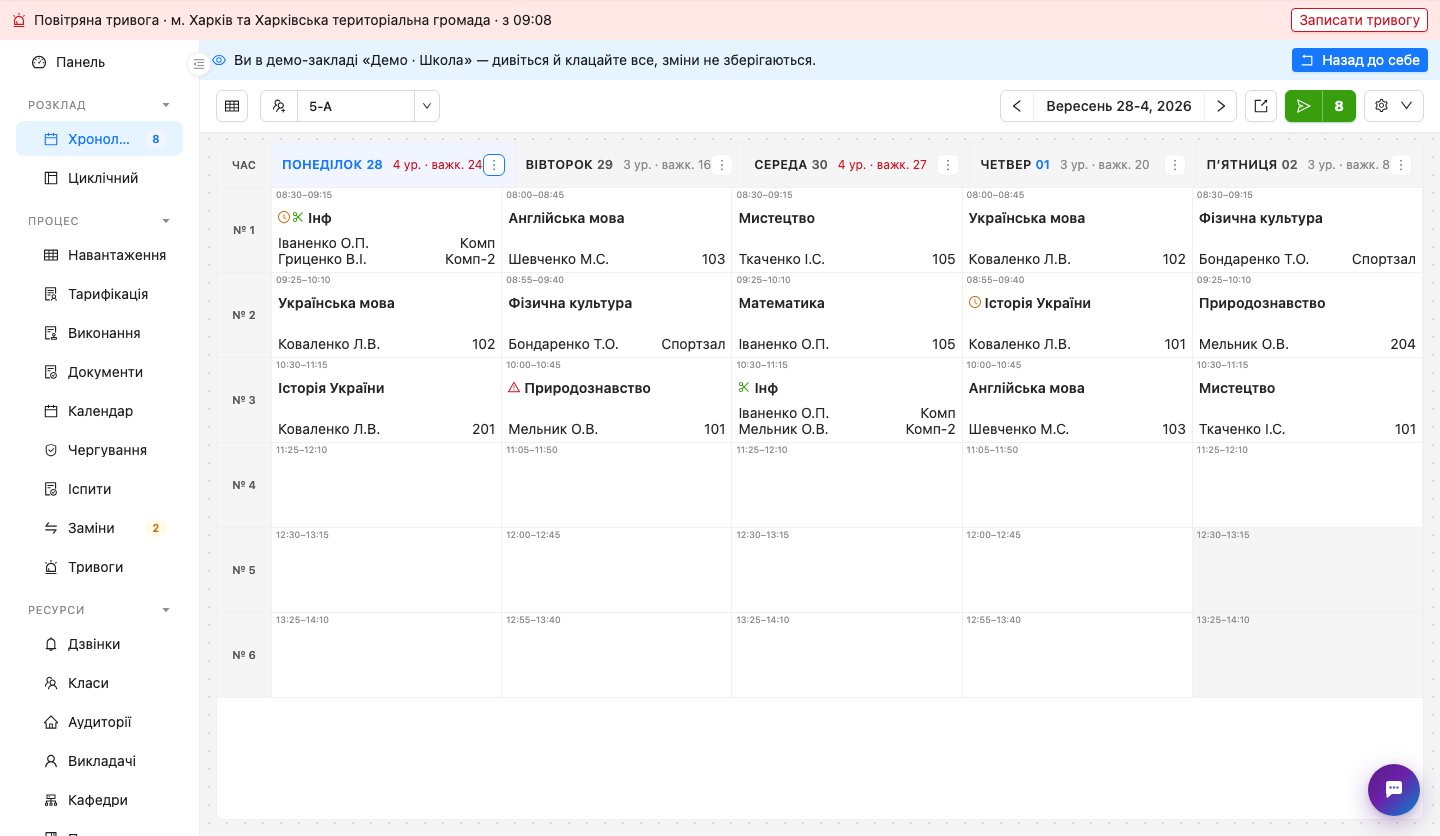This screenshot has width=1440, height=836.
Task: Switch to Хронологічний schedule view
Action: coord(99,139)
